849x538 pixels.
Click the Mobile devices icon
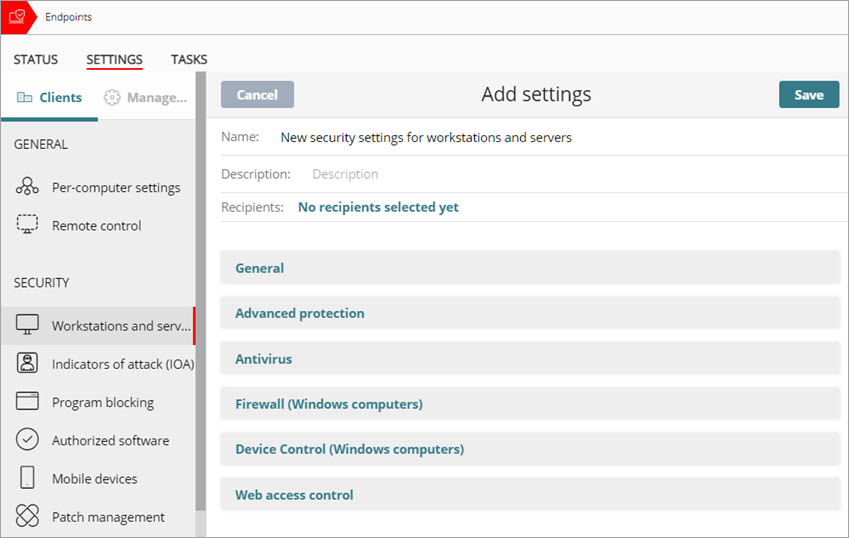coord(28,478)
